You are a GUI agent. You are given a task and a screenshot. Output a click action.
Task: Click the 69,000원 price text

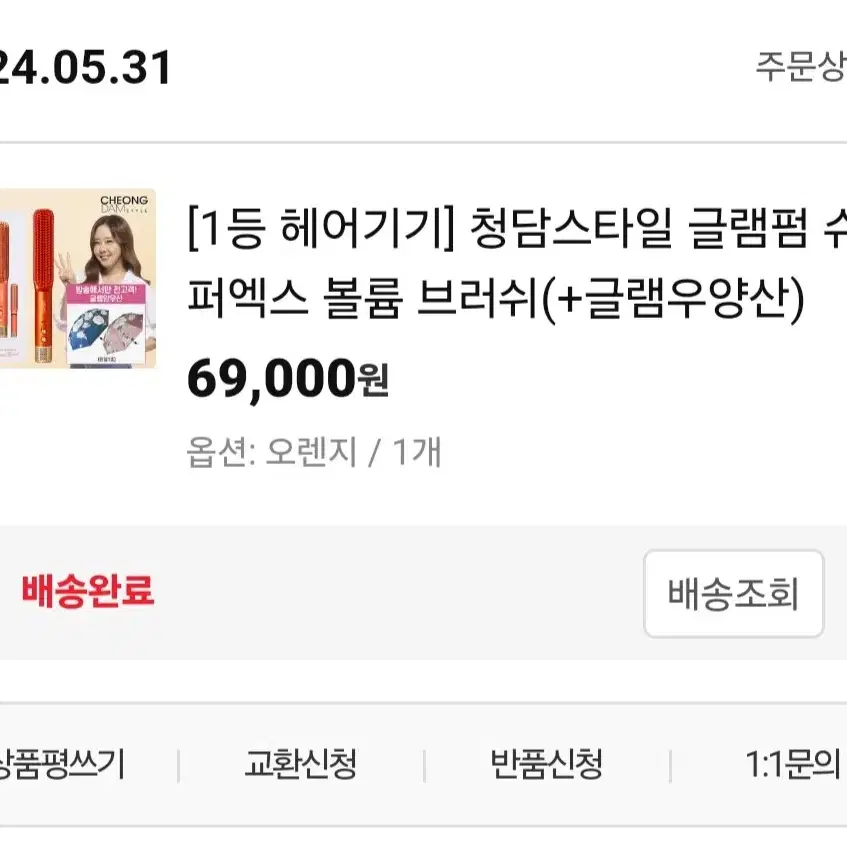288,378
